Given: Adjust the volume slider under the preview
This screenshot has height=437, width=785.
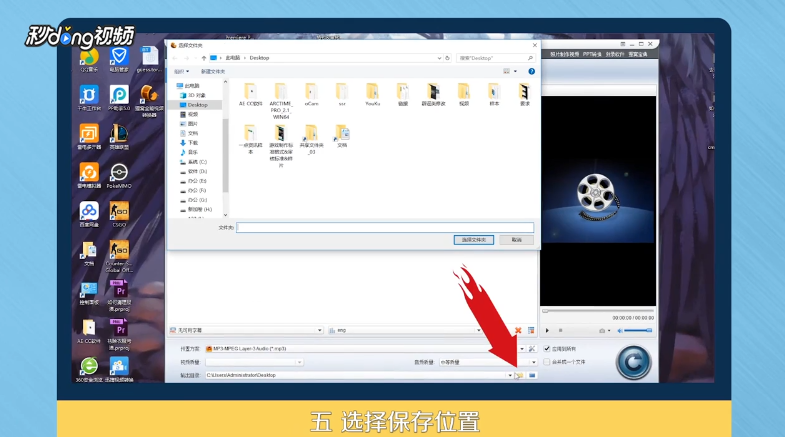Looking at the screenshot, I should [638, 330].
